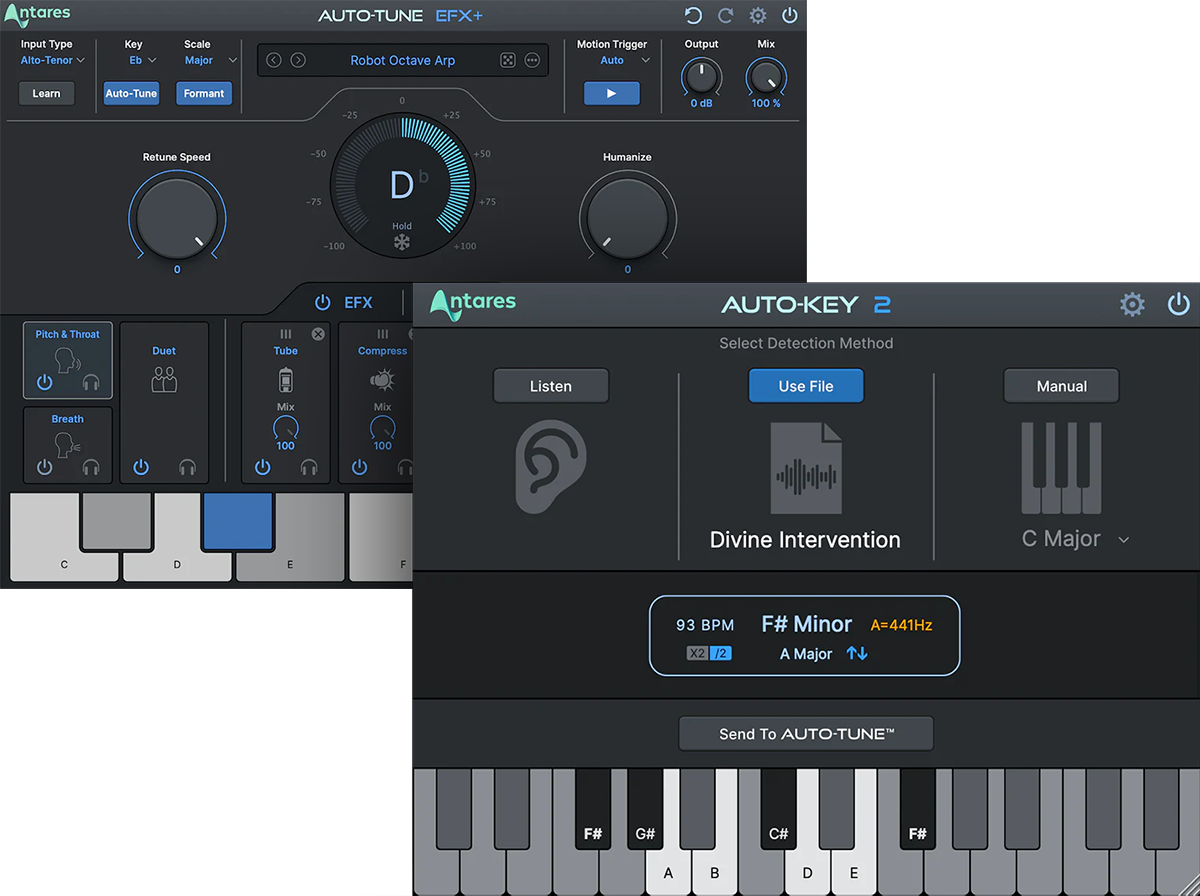This screenshot has width=1200, height=896.
Task: Toggle Pitch & Throat power button
Action: (x=44, y=382)
